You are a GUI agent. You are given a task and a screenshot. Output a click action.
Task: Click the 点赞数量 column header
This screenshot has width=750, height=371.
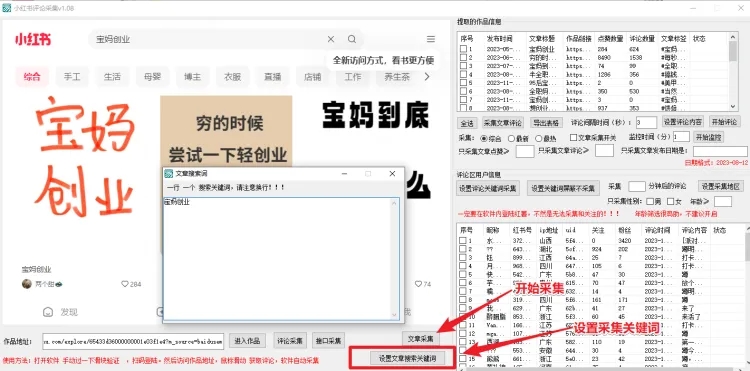point(609,38)
